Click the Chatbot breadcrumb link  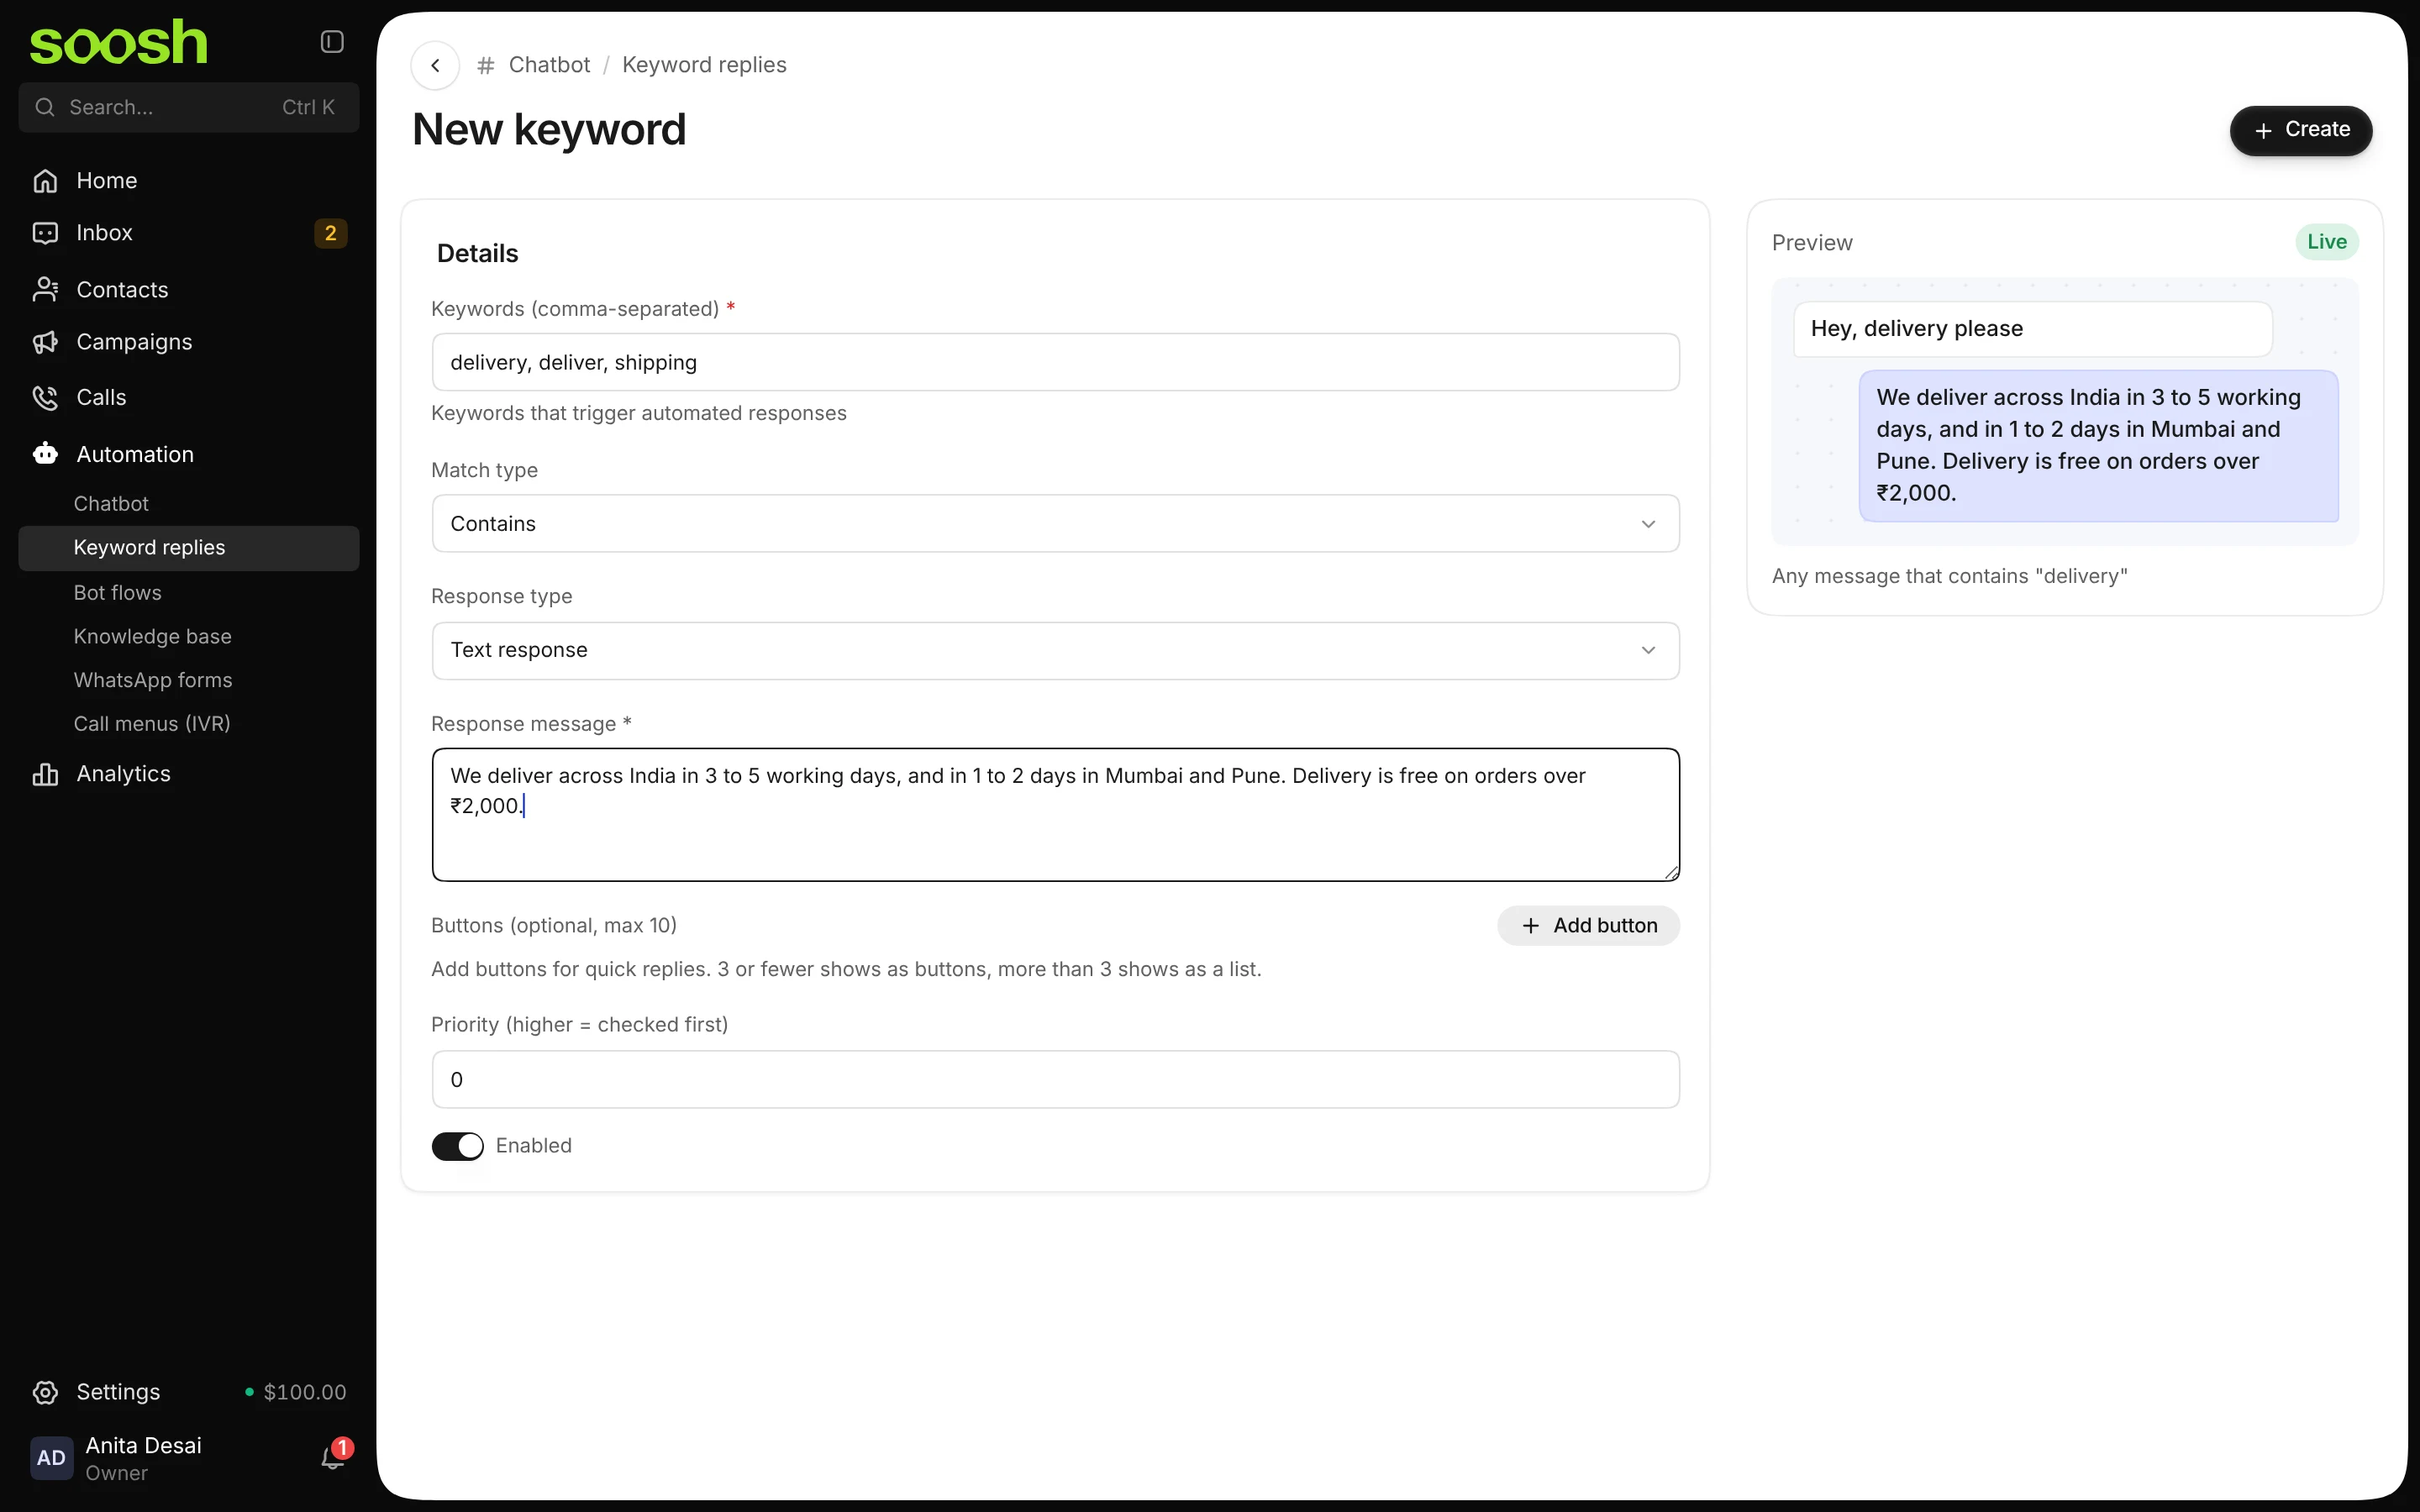tap(549, 65)
